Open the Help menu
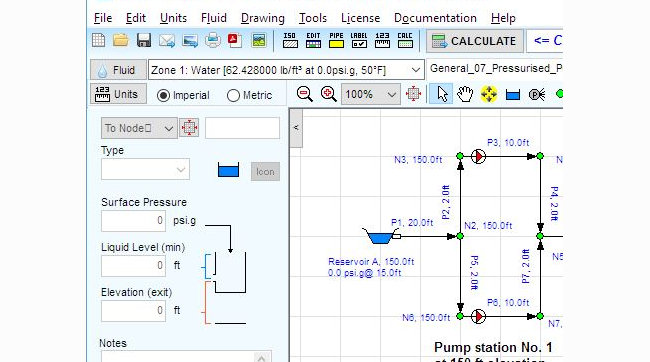Viewport: 650px width, 362px height. [x=503, y=18]
